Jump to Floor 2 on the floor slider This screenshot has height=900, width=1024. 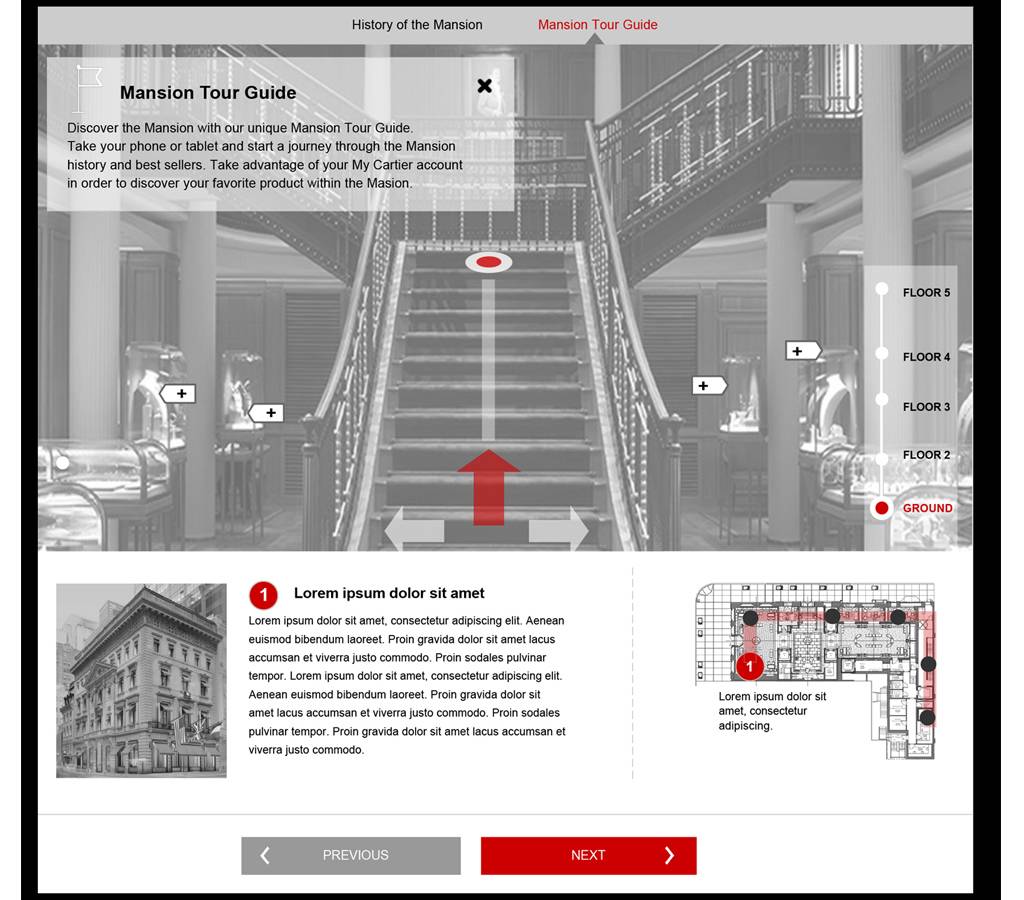pos(882,457)
